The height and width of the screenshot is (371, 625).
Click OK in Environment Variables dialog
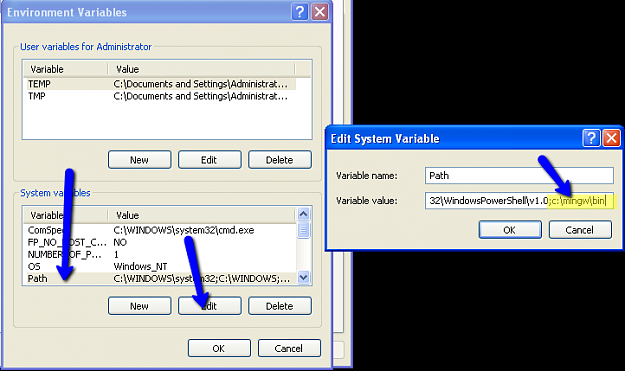[x=219, y=348]
